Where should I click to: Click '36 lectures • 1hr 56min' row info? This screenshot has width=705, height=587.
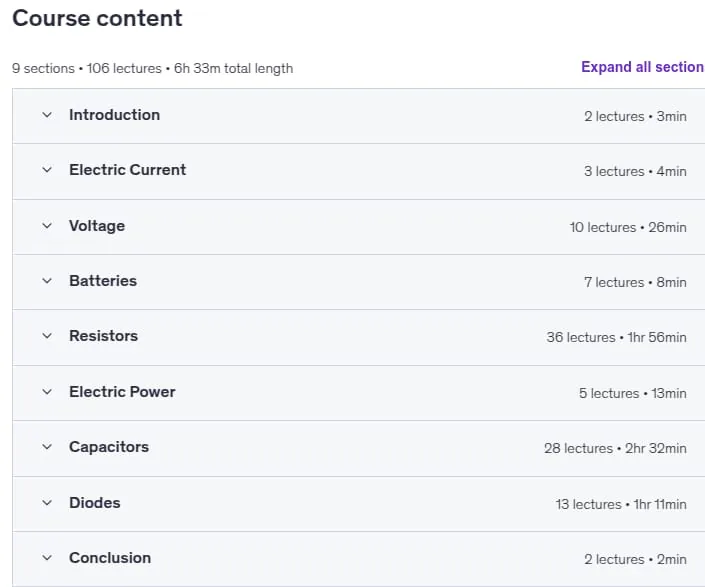point(616,337)
